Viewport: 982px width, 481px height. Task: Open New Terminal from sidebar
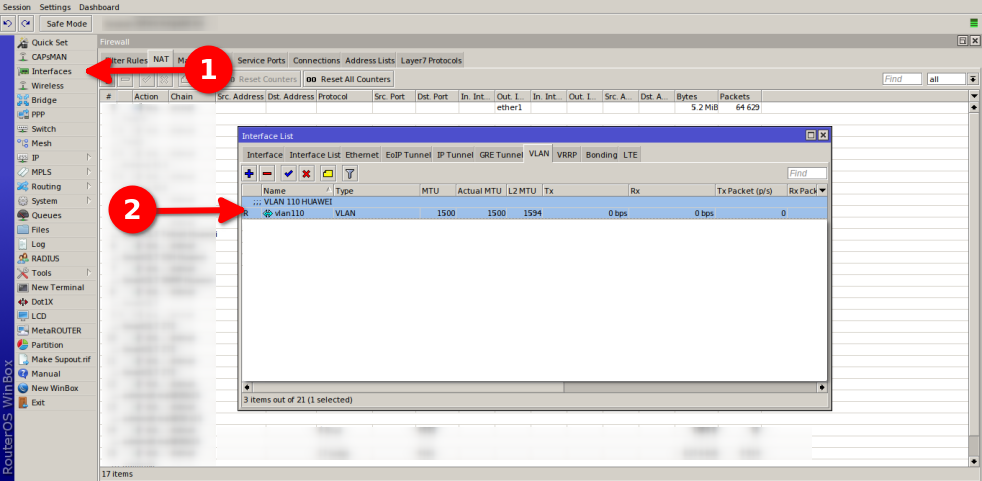click(56, 287)
